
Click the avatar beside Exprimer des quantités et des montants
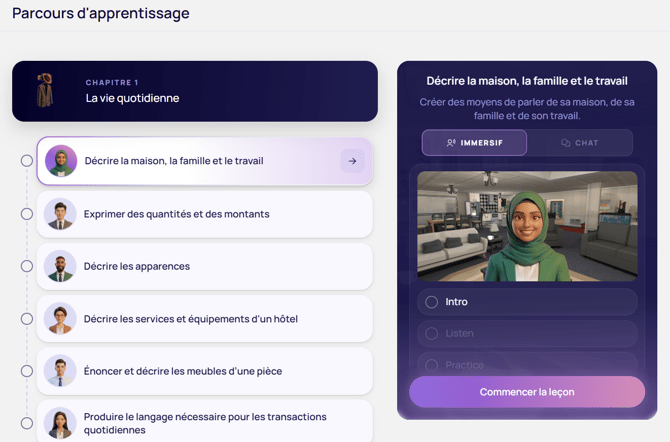point(60,214)
